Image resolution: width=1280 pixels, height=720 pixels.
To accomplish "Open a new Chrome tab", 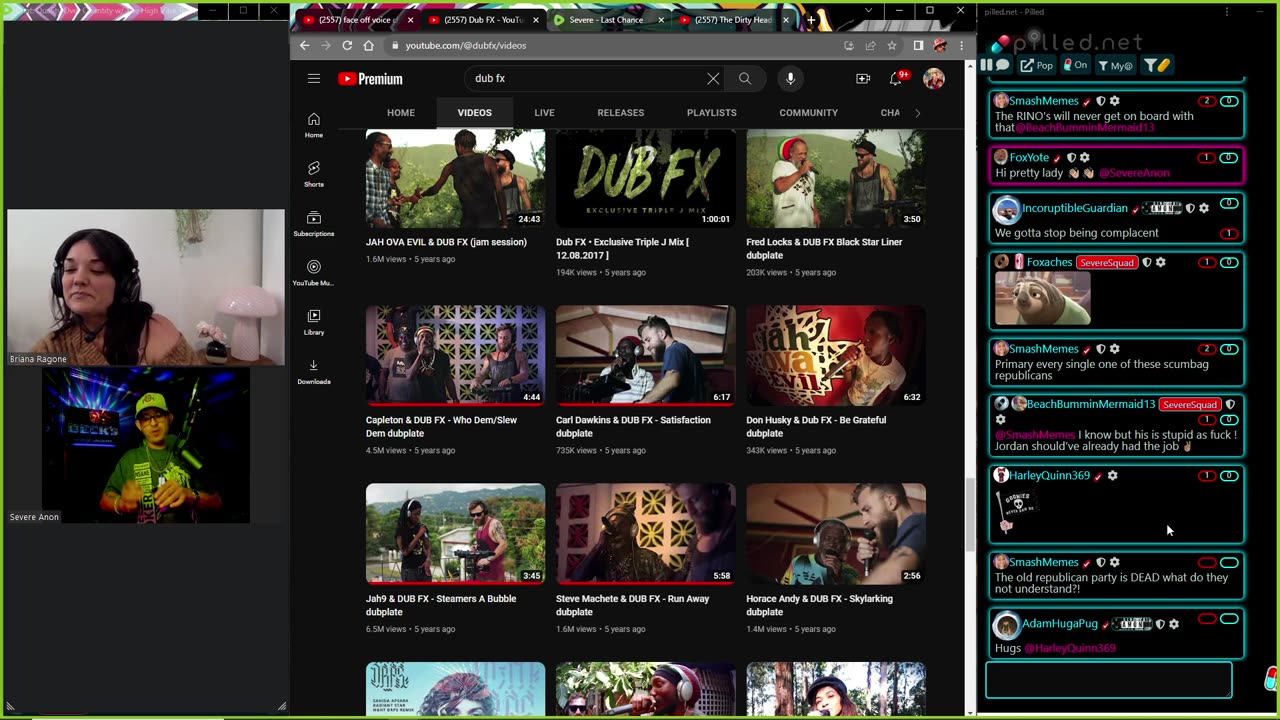I will (x=811, y=20).
